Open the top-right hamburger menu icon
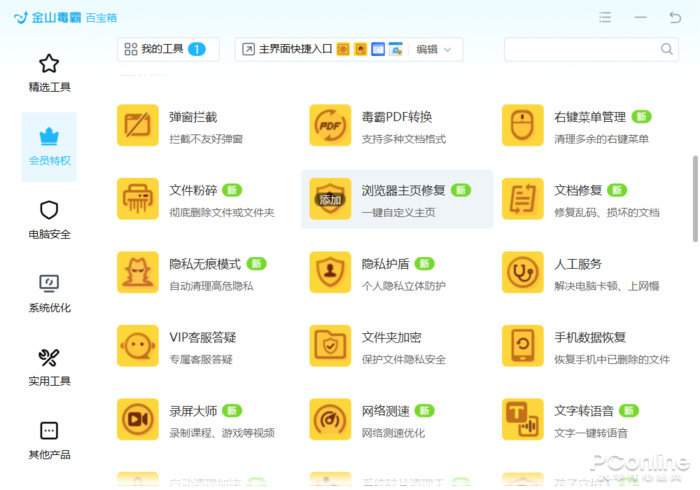The width and height of the screenshot is (700, 490). 605,17
